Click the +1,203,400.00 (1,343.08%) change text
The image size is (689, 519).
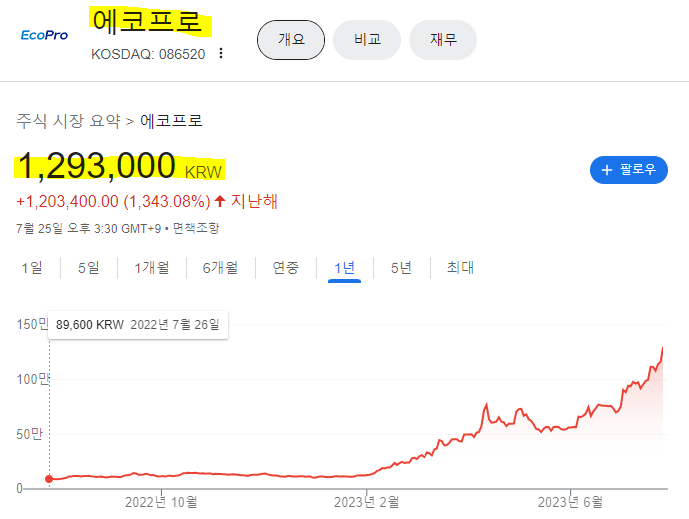pyautogui.click(x=113, y=202)
